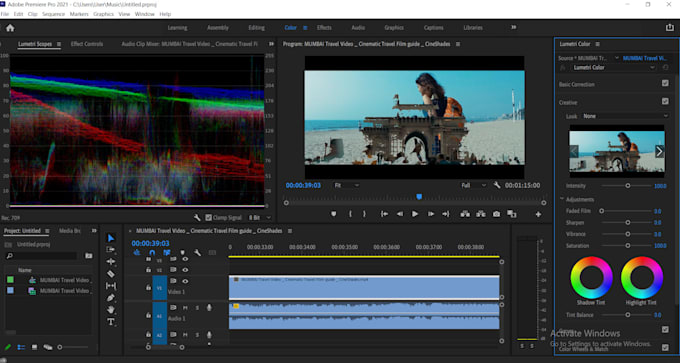Select the Ripple Edit tool

coord(111,262)
